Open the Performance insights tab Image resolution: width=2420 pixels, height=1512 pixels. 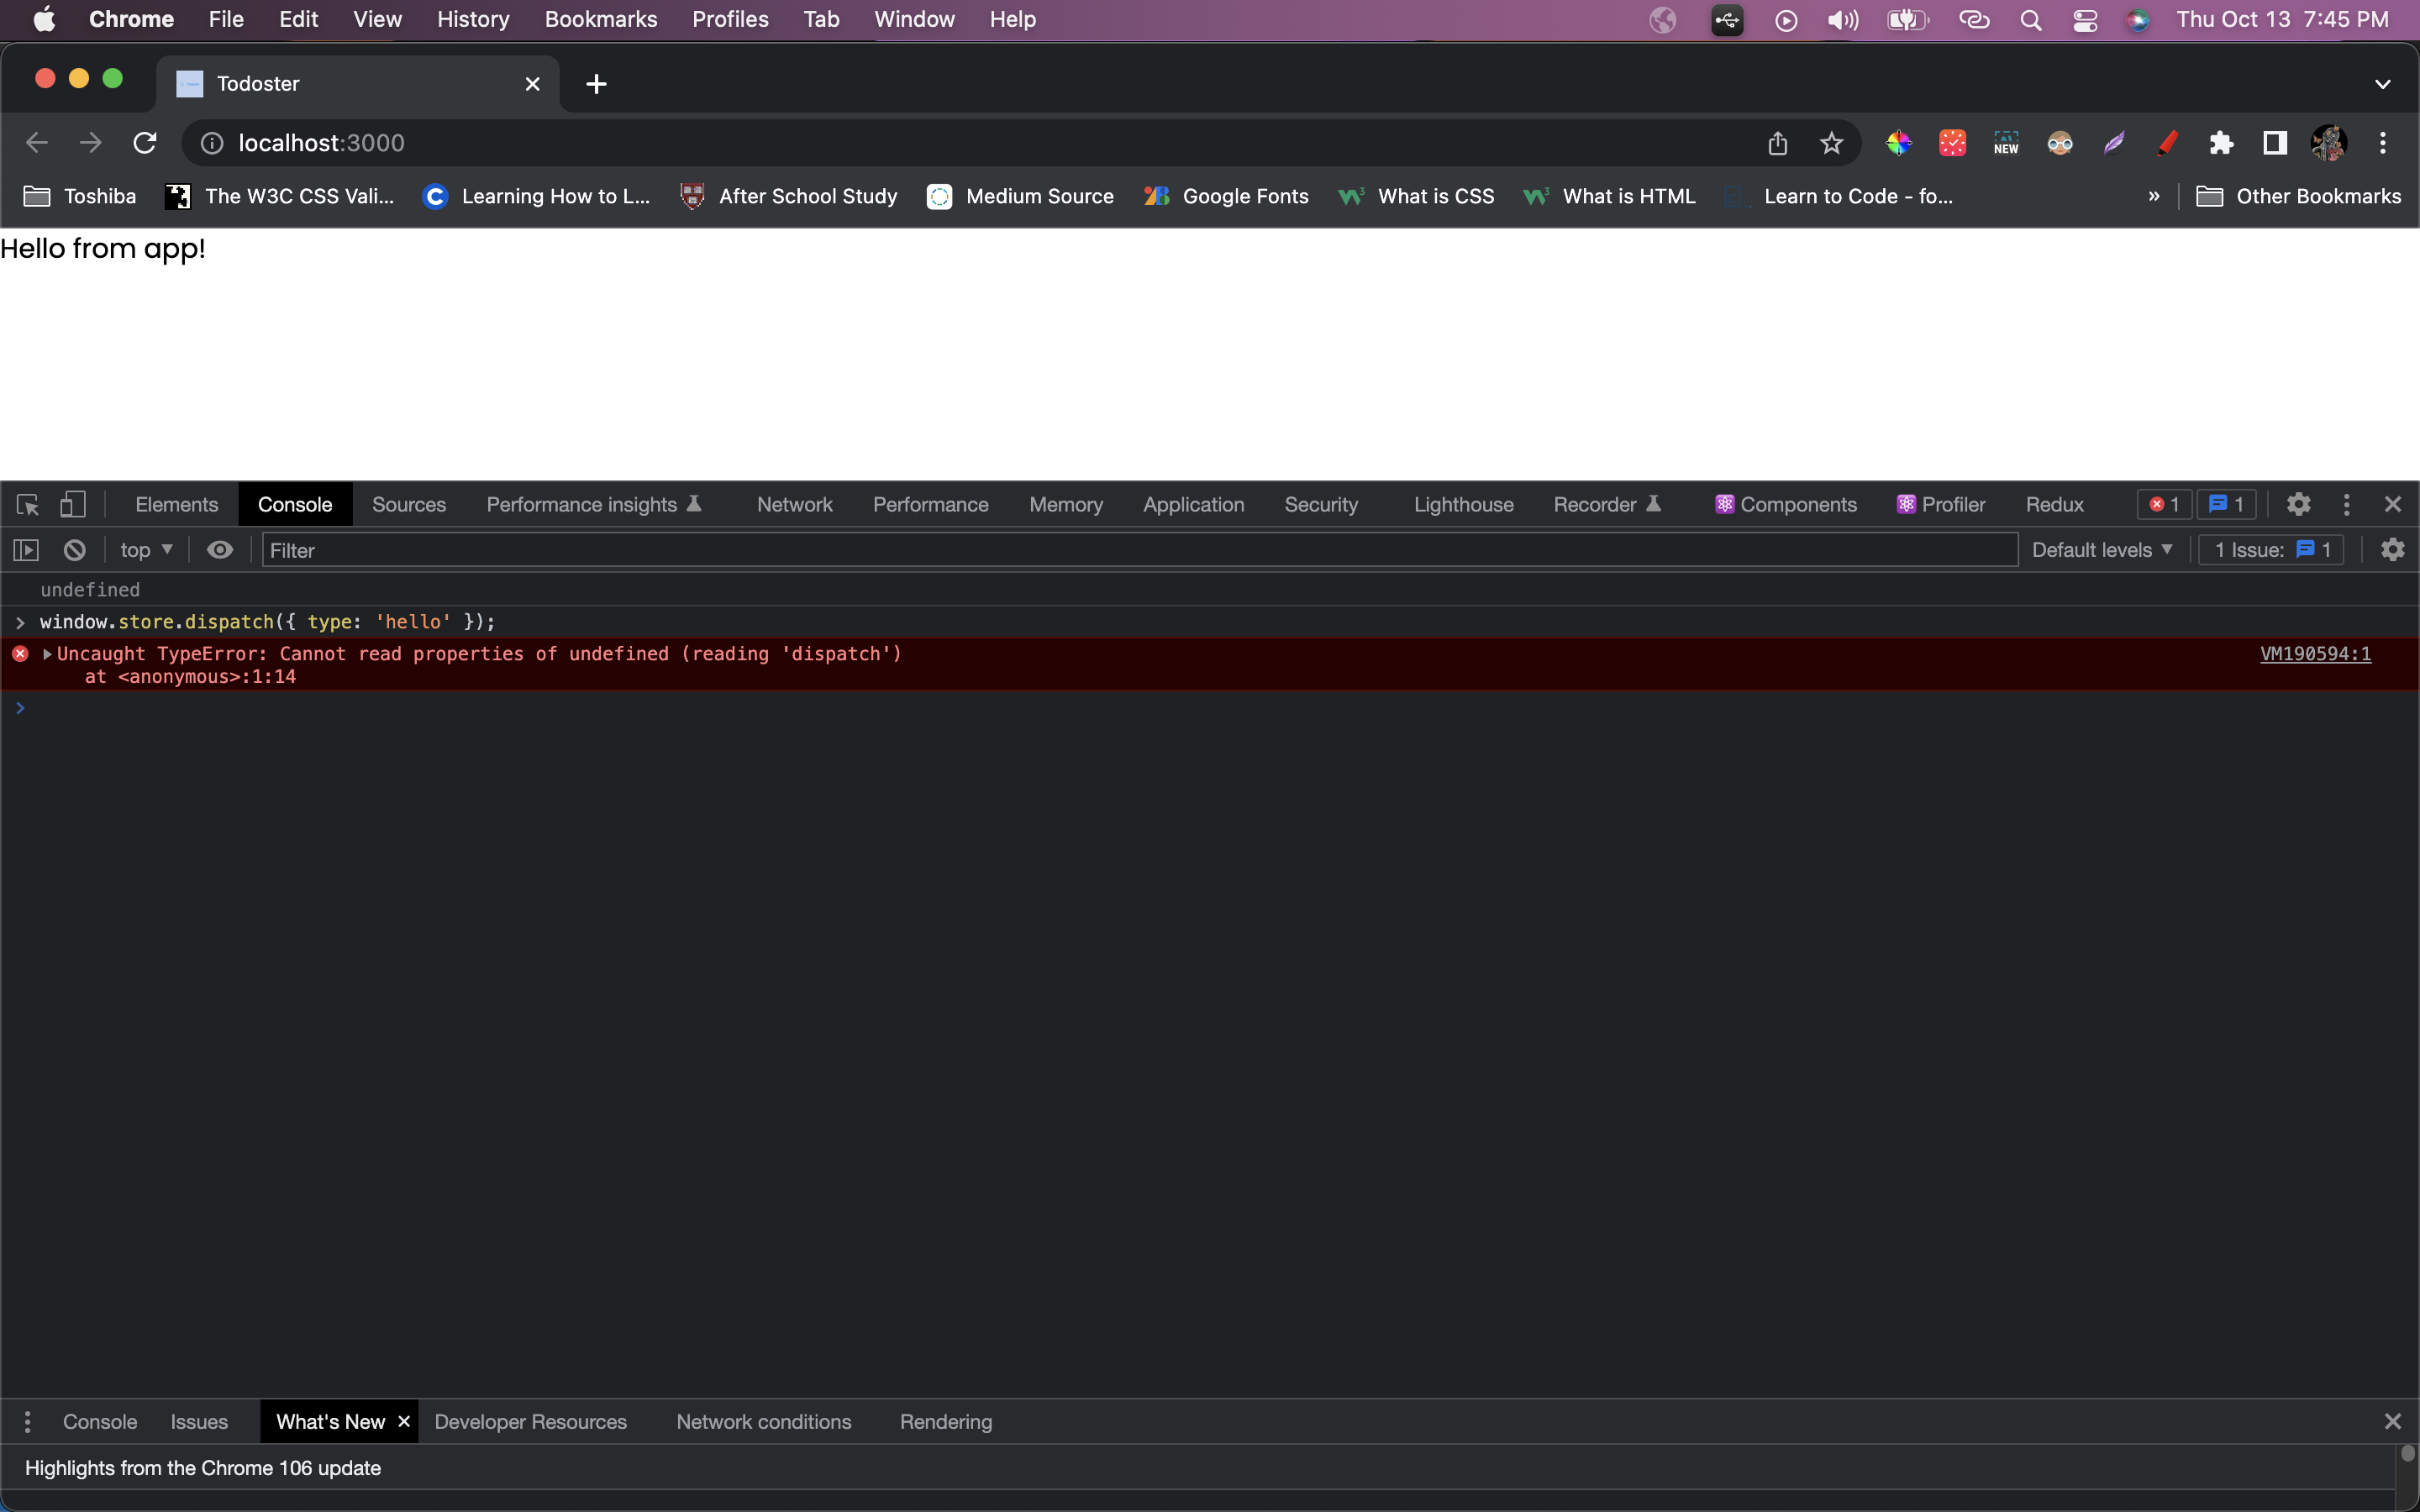pyautogui.click(x=594, y=504)
